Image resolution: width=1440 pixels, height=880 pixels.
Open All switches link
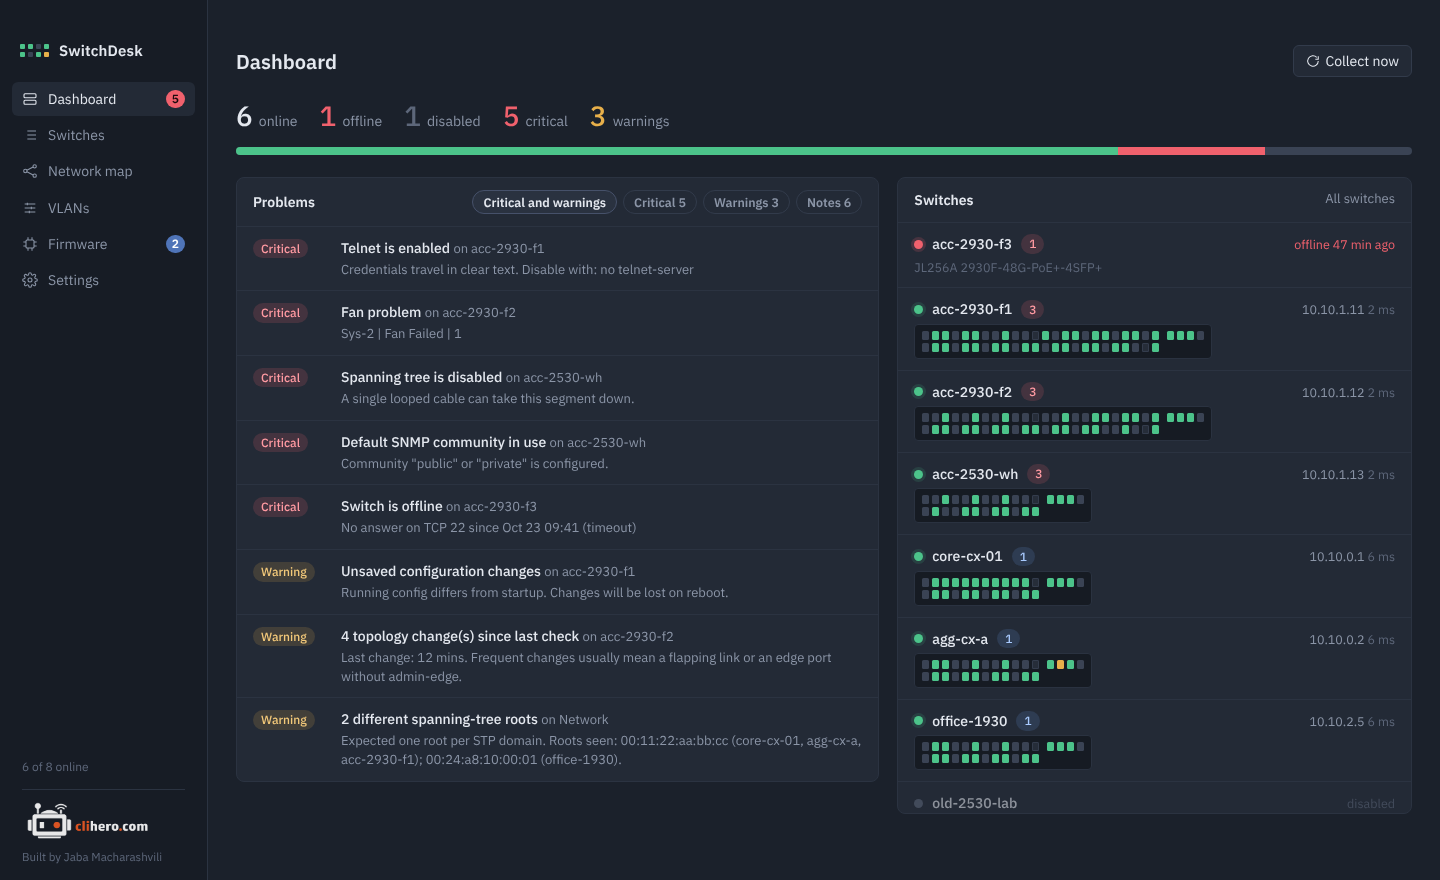[x=1360, y=199]
